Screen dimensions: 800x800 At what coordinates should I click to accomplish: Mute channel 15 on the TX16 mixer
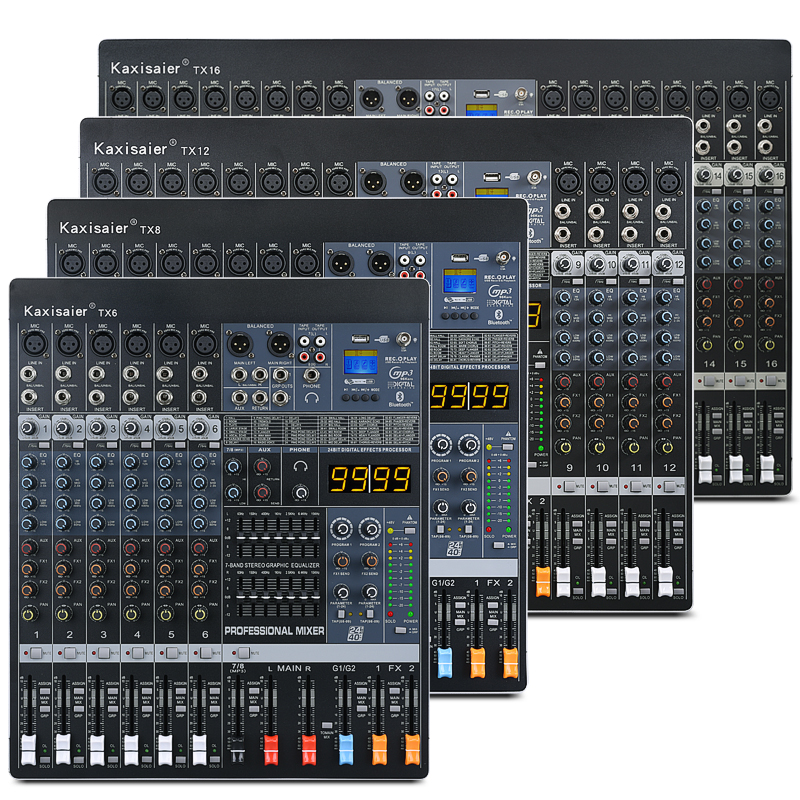pyautogui.click(x=740, y=381)
